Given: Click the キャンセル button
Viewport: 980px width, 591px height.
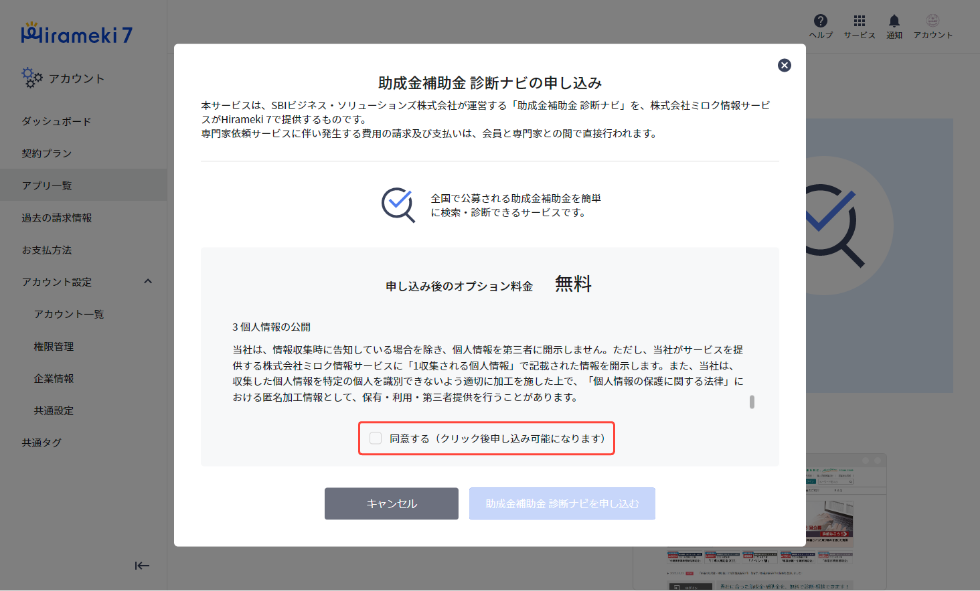Looking at the screenshot, I should point(391,504).
